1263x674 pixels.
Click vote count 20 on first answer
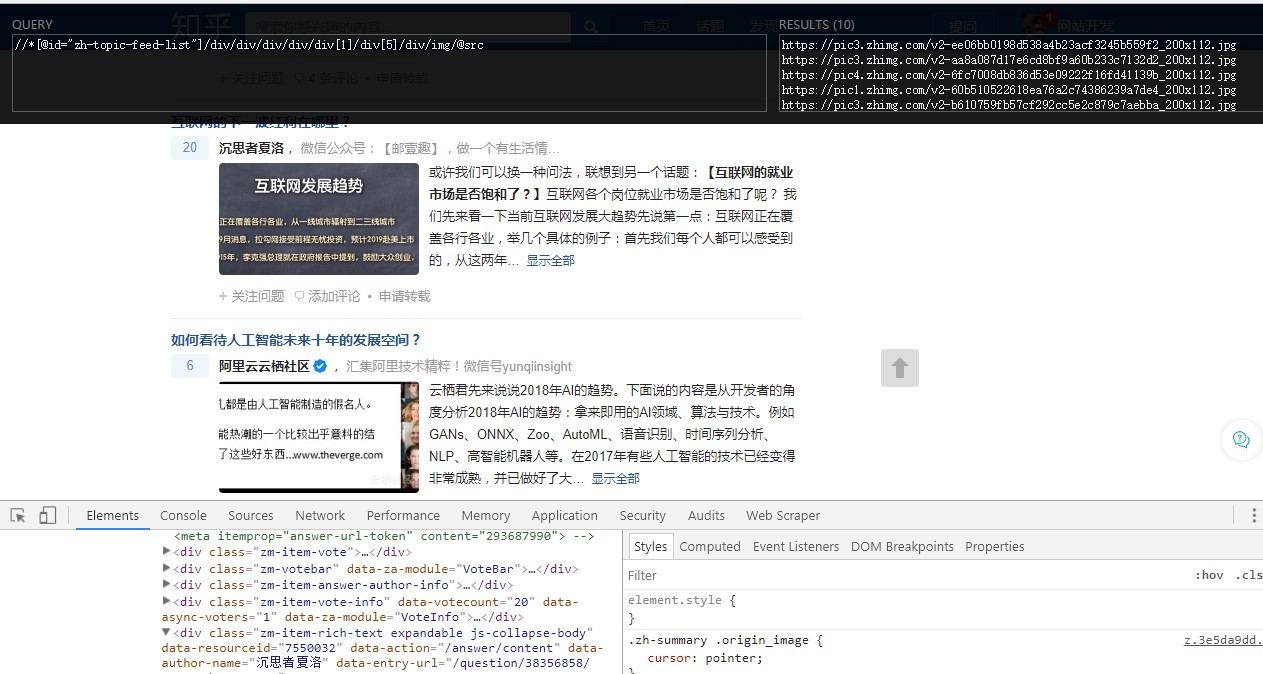190,148
